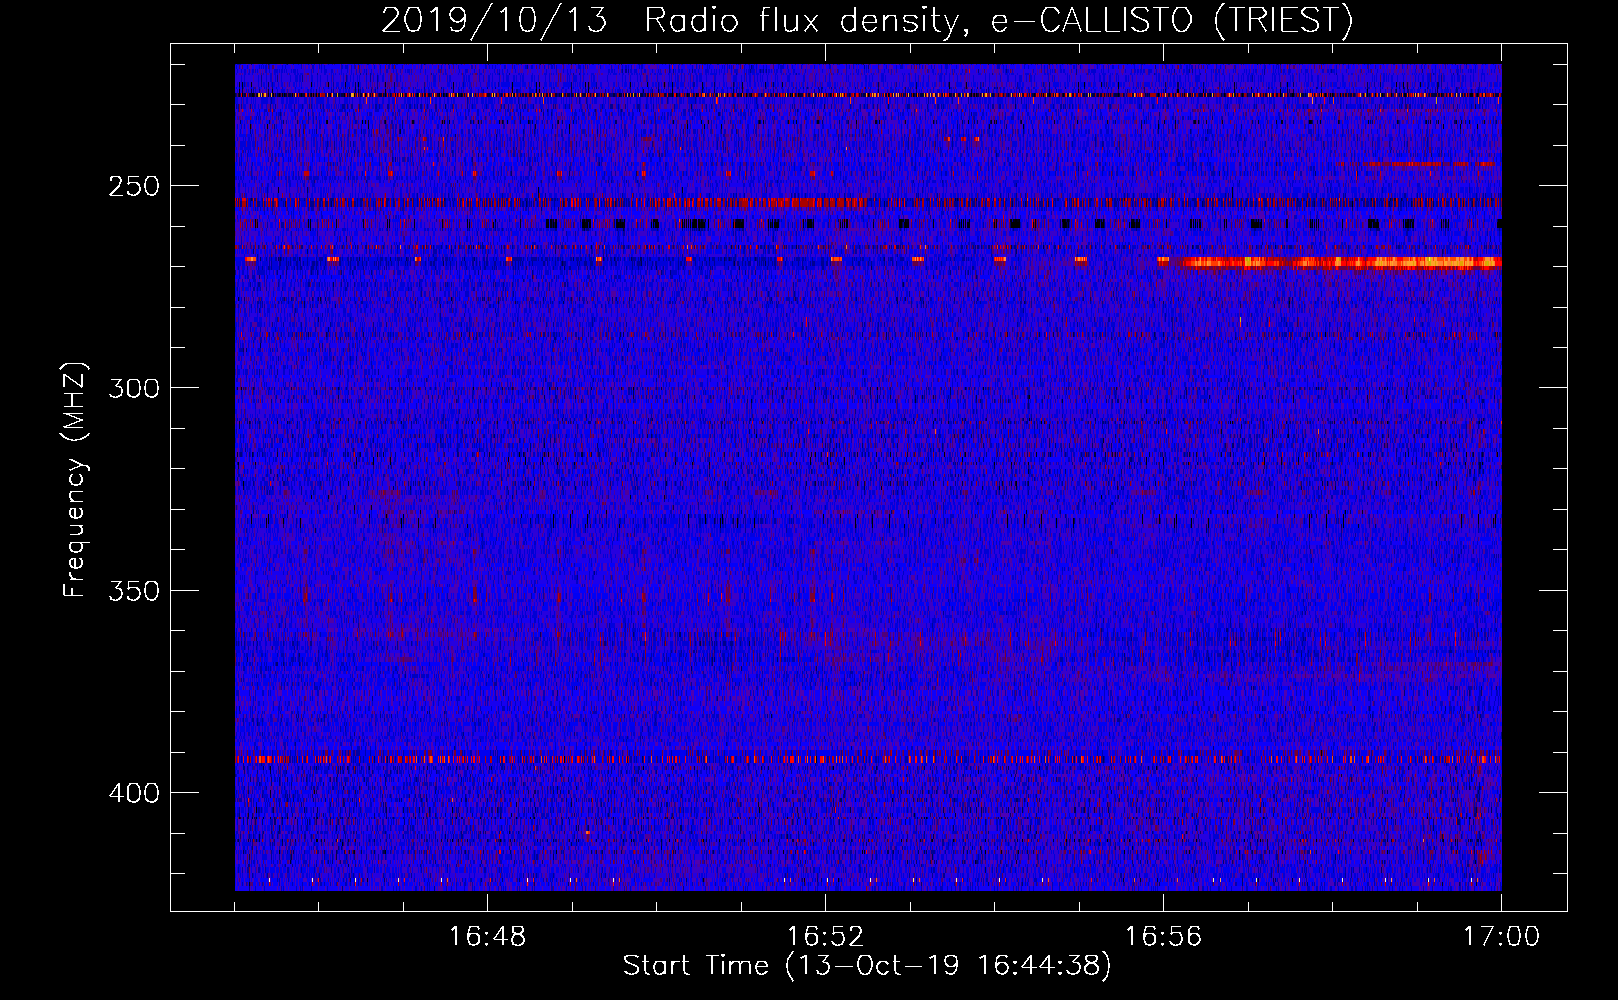This screenshot has width=1618, height=1000.
Task: Click the plot title '2019/10/13 Radio flux density, e-CALLISTO (TRIEST)'
Action: pos(867,20)
